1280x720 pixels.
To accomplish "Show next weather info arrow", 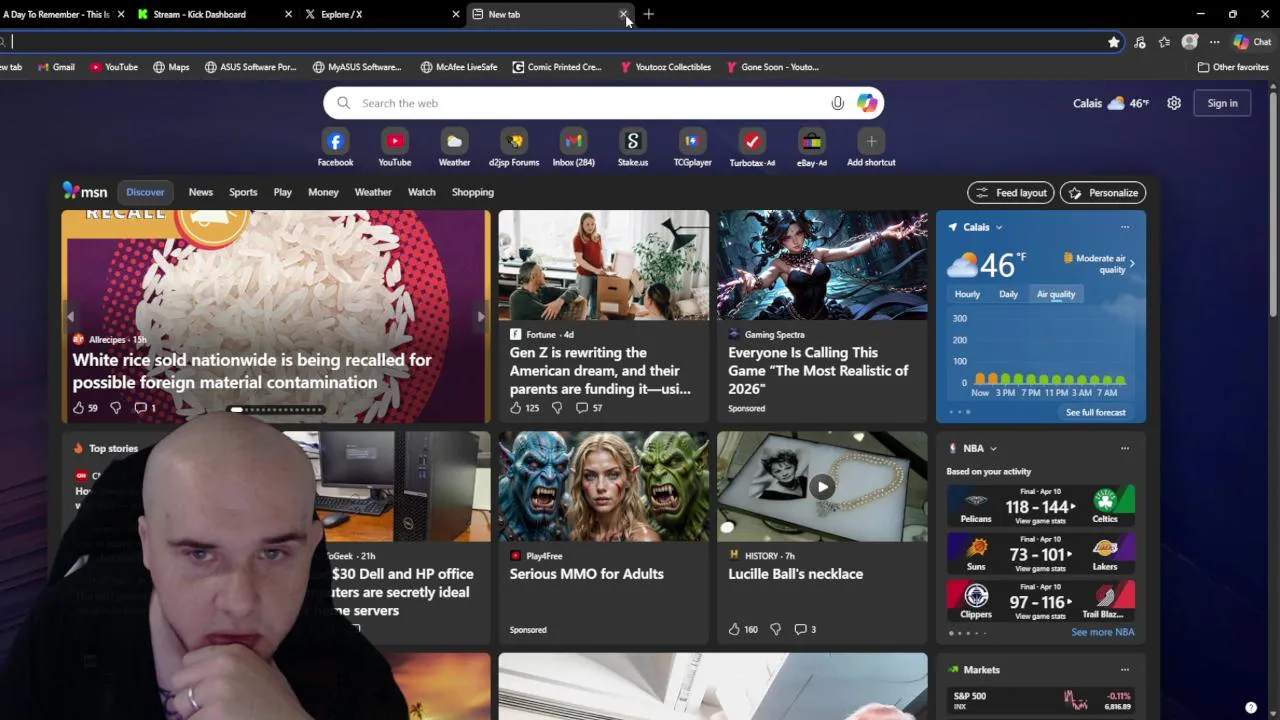I will tap(1131, 264).
